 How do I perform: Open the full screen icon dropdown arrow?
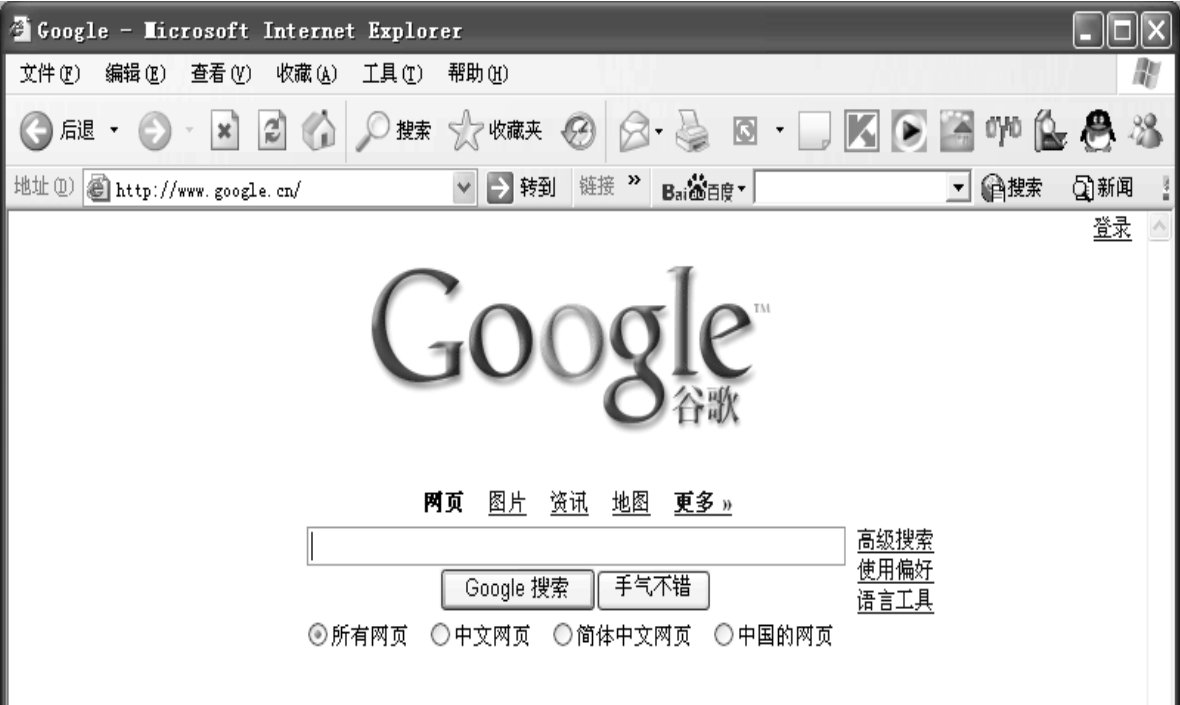coord(780,130)
